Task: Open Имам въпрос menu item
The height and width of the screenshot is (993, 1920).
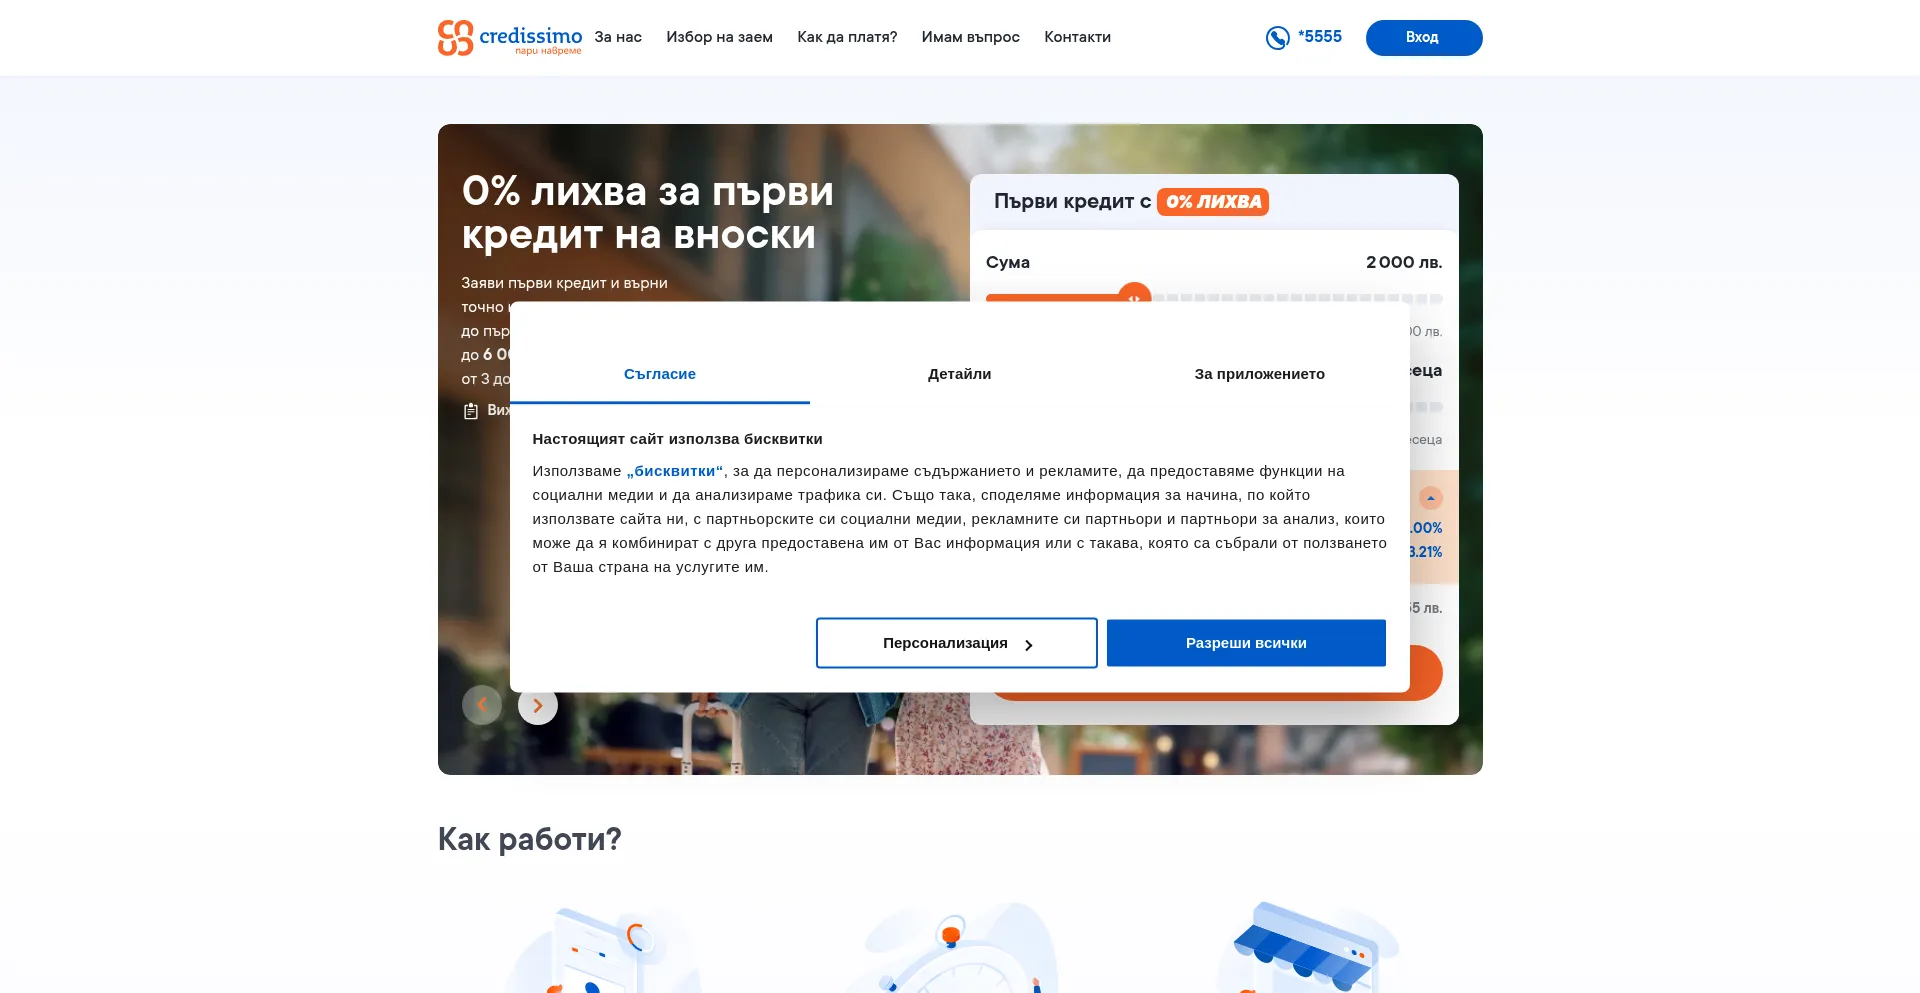Action: point(971,37)
